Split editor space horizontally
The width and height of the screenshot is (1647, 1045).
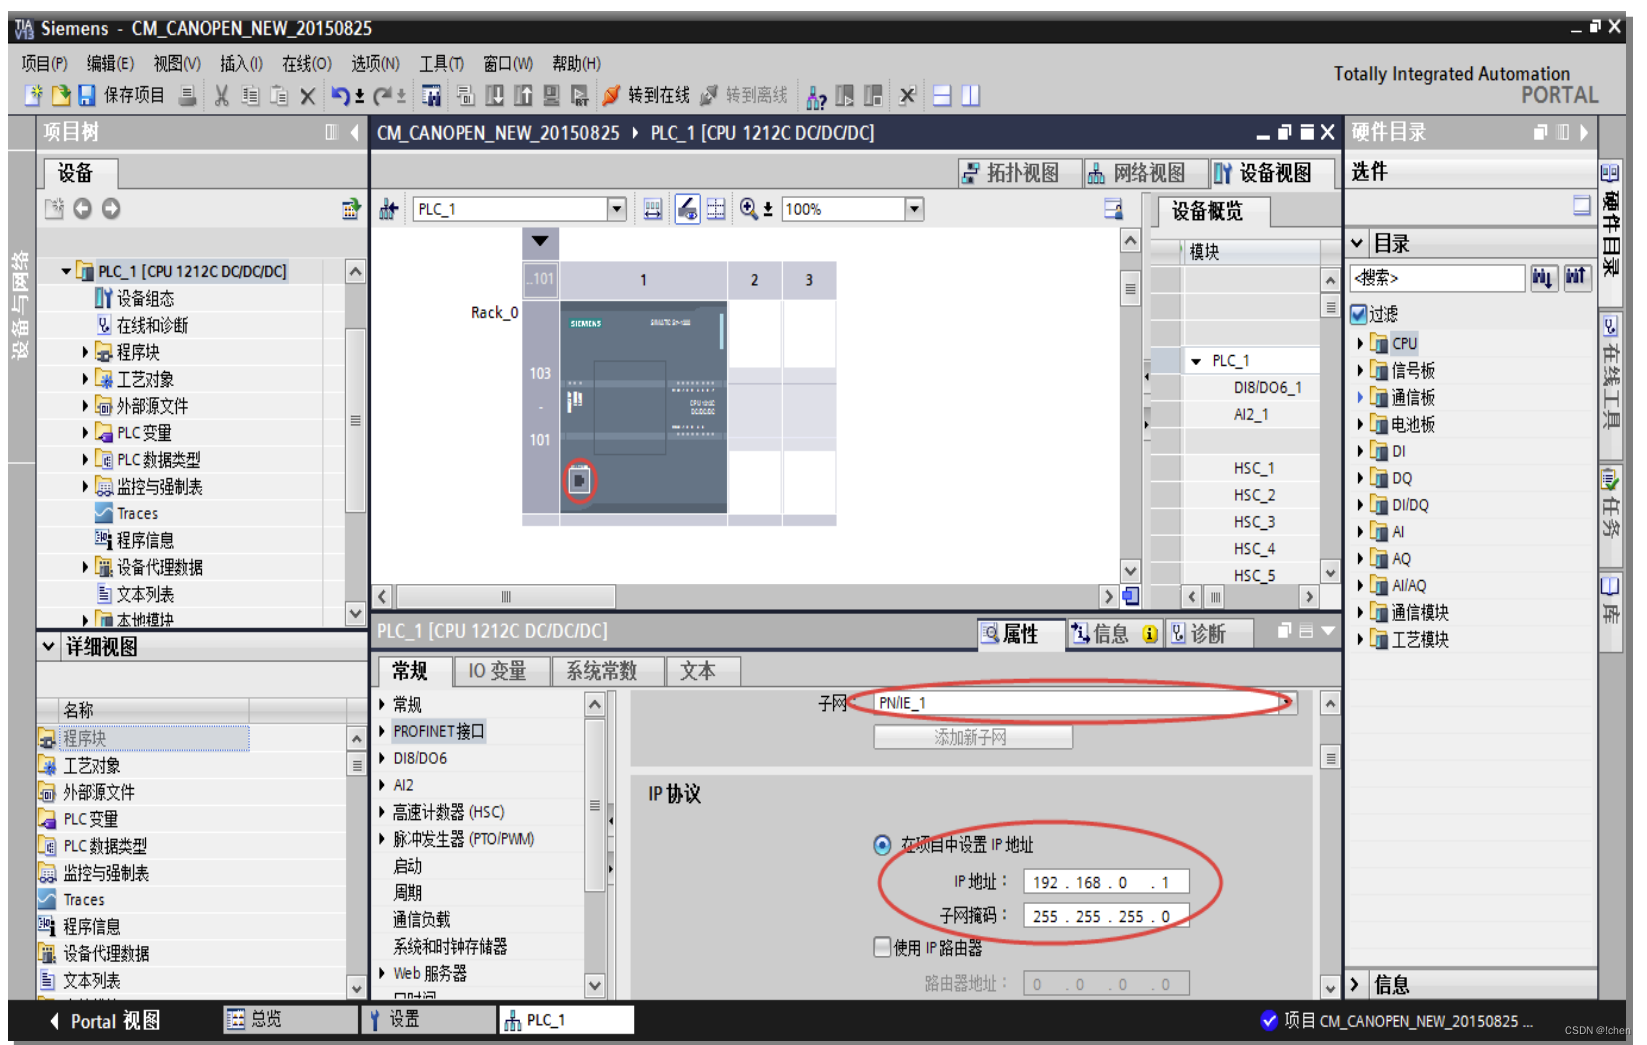[x=941, y=95]
